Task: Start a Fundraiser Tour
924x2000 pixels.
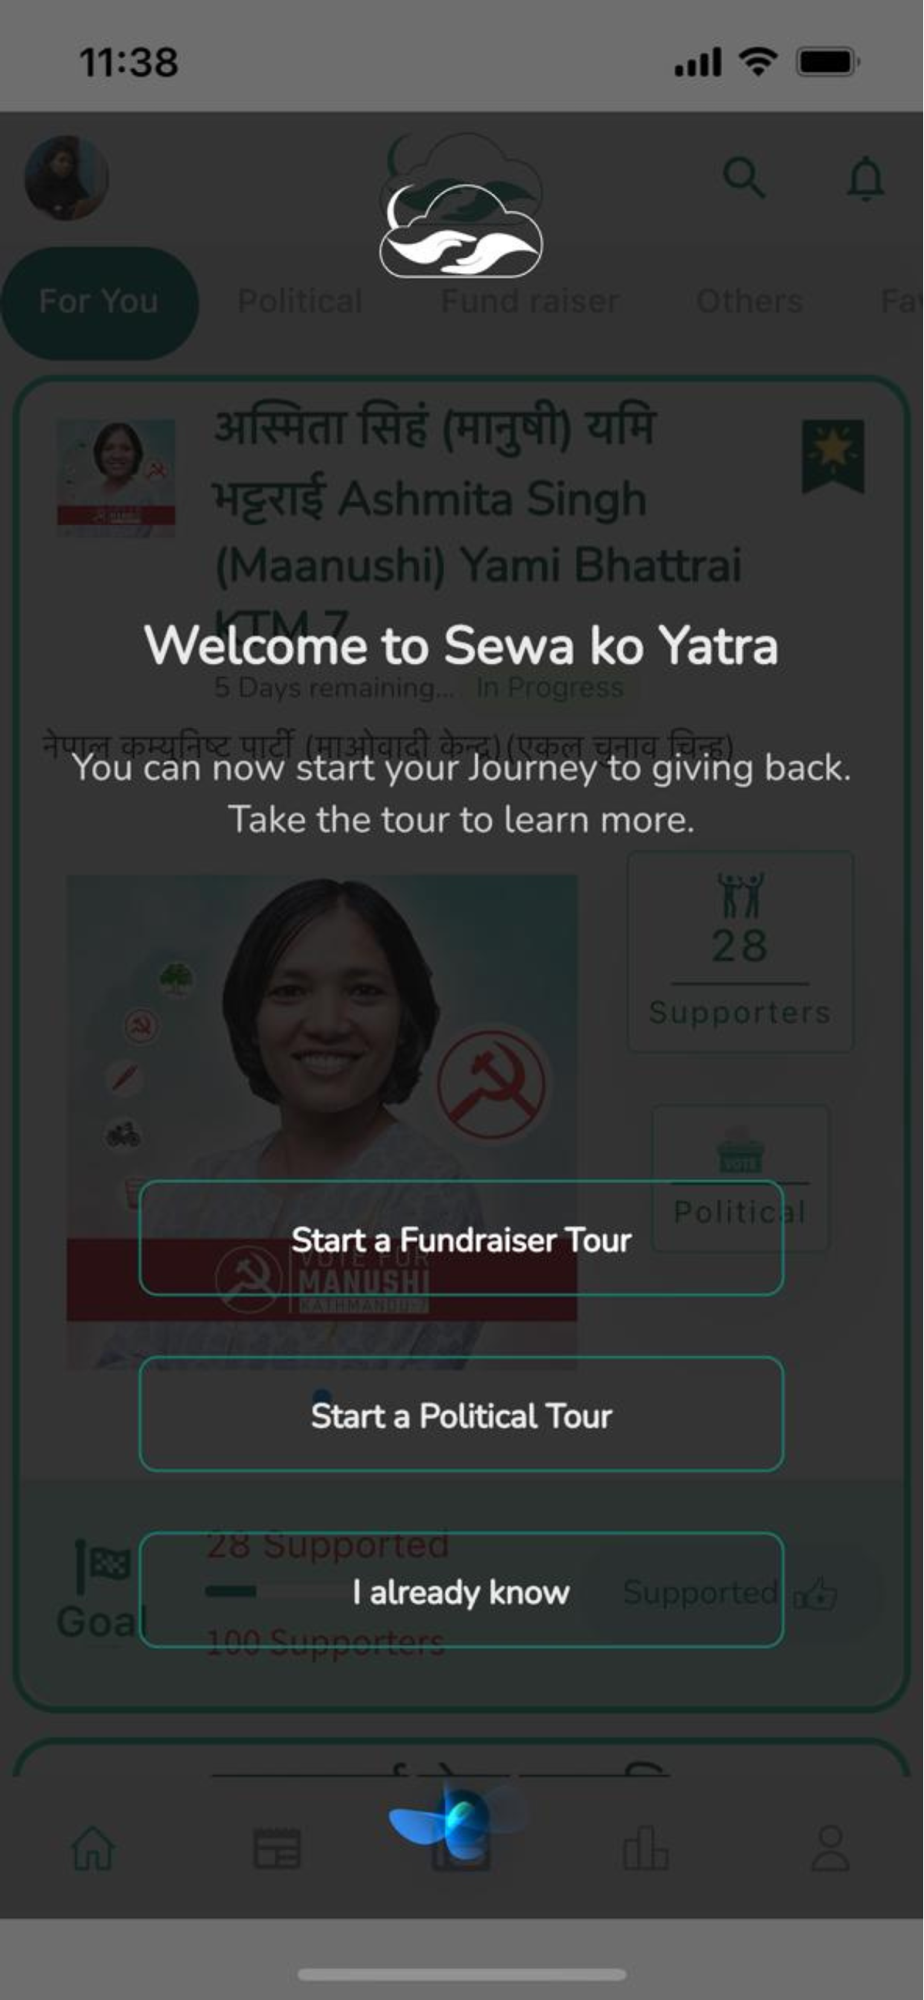Action: 461,1238
